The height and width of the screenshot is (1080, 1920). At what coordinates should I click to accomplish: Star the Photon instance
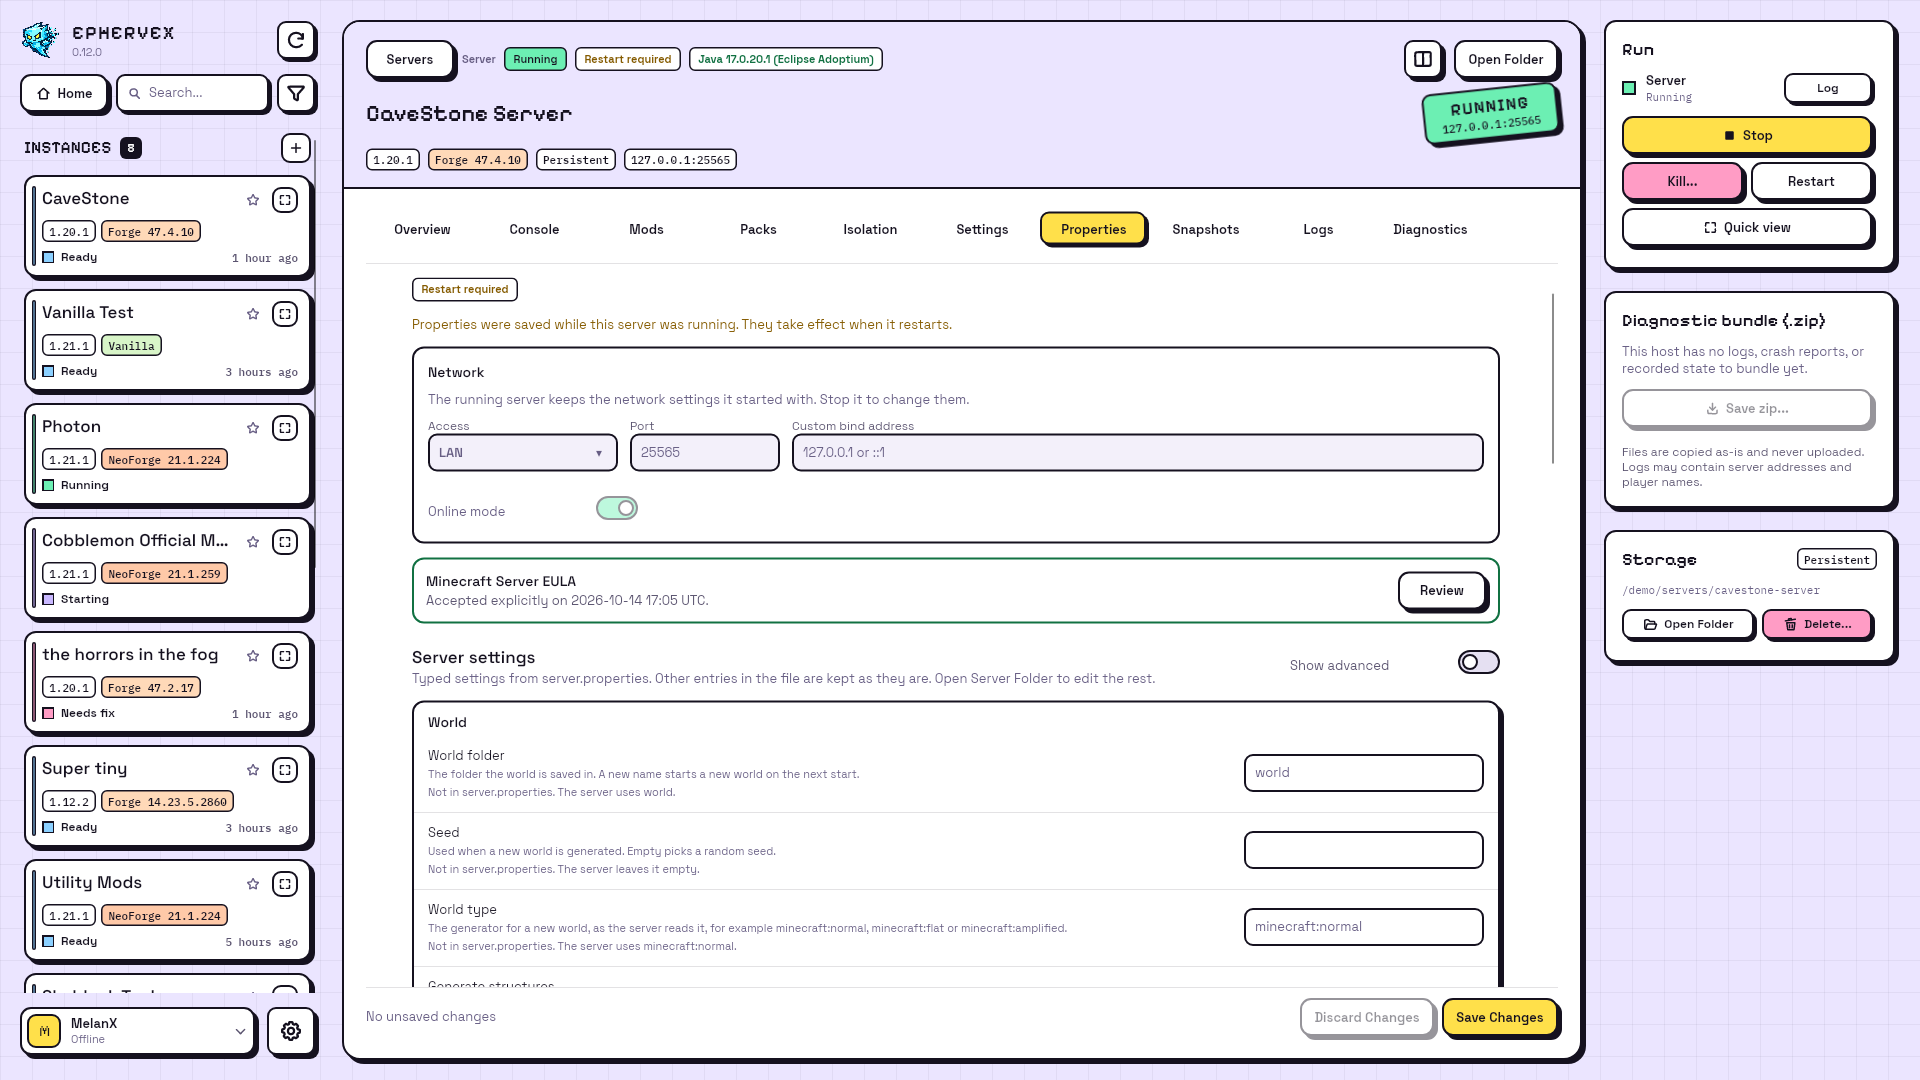tap(253, 428)
